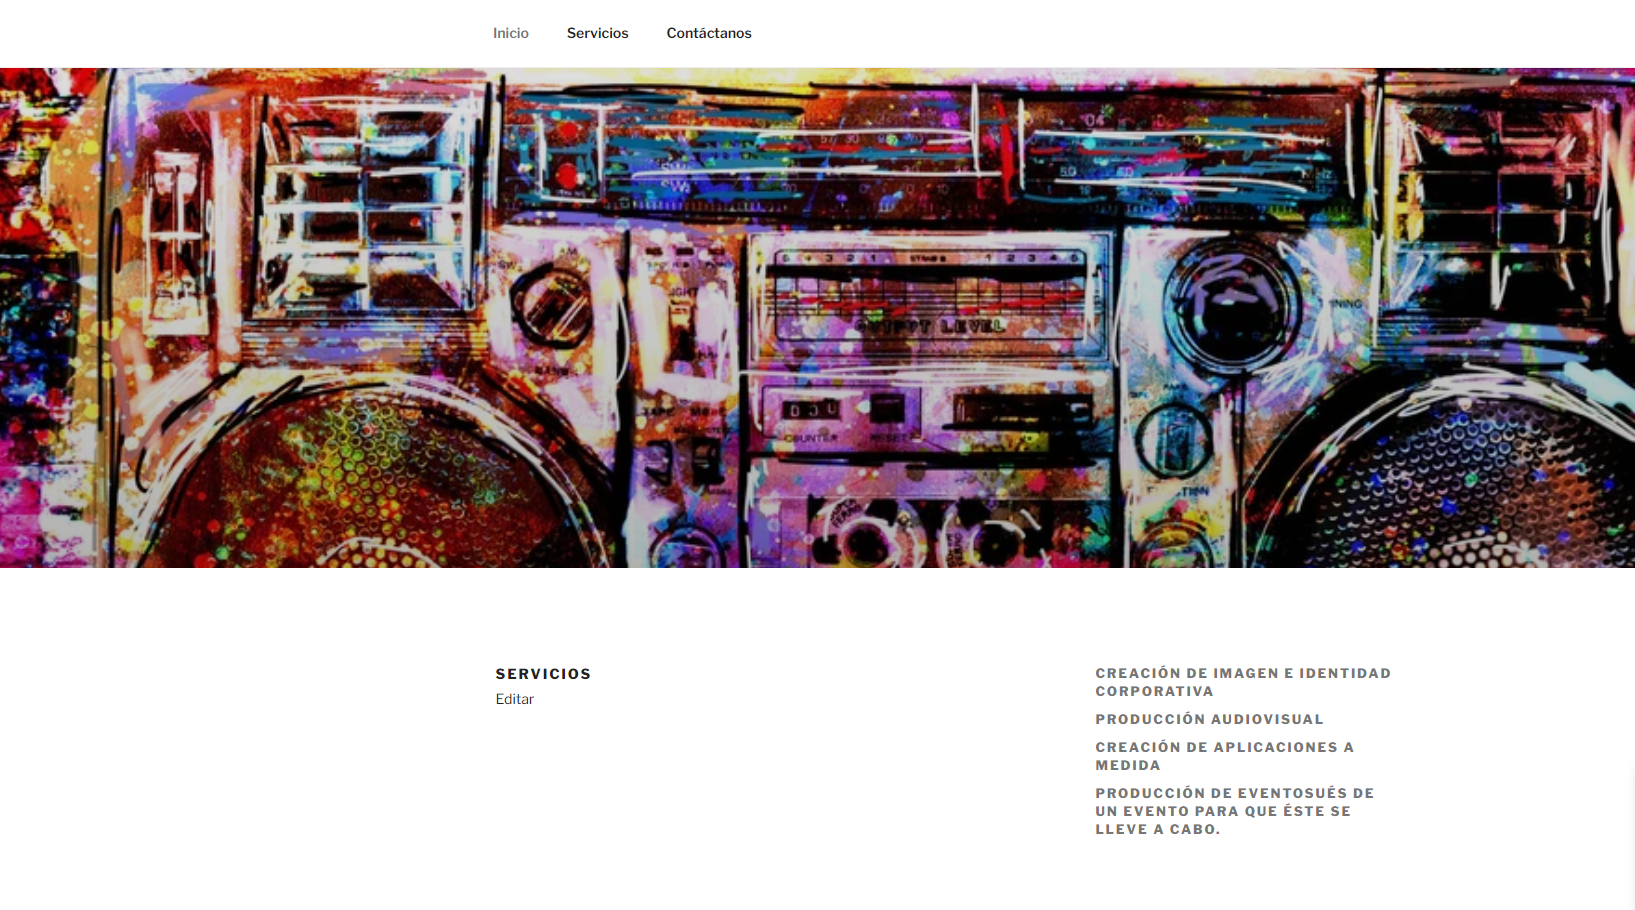Open Creación de aplicaciones a medida link
Screen dimensions: 1635x910
(1224, 756)
